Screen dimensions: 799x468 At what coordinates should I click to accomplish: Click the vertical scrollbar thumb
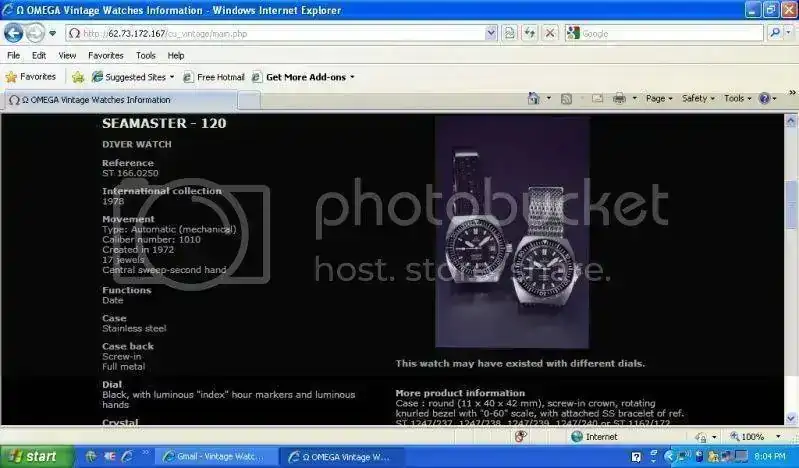pyautogui.click(x=791, y=204)
